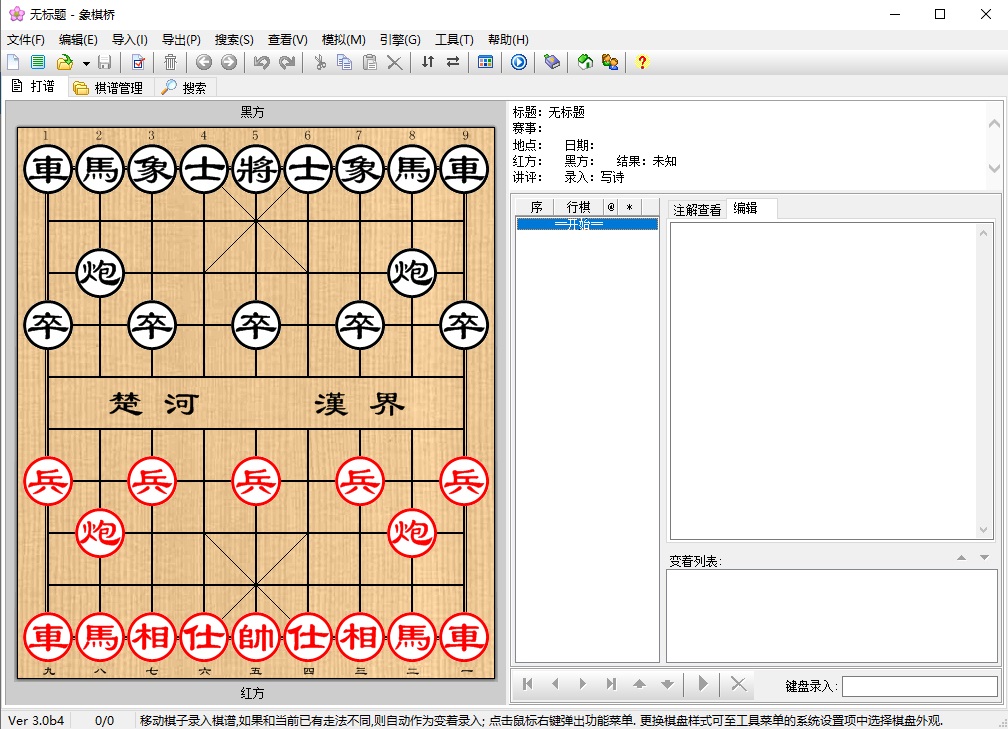Expand the open file dropdown arrow
1008x729 pixels.
point(86,62)
